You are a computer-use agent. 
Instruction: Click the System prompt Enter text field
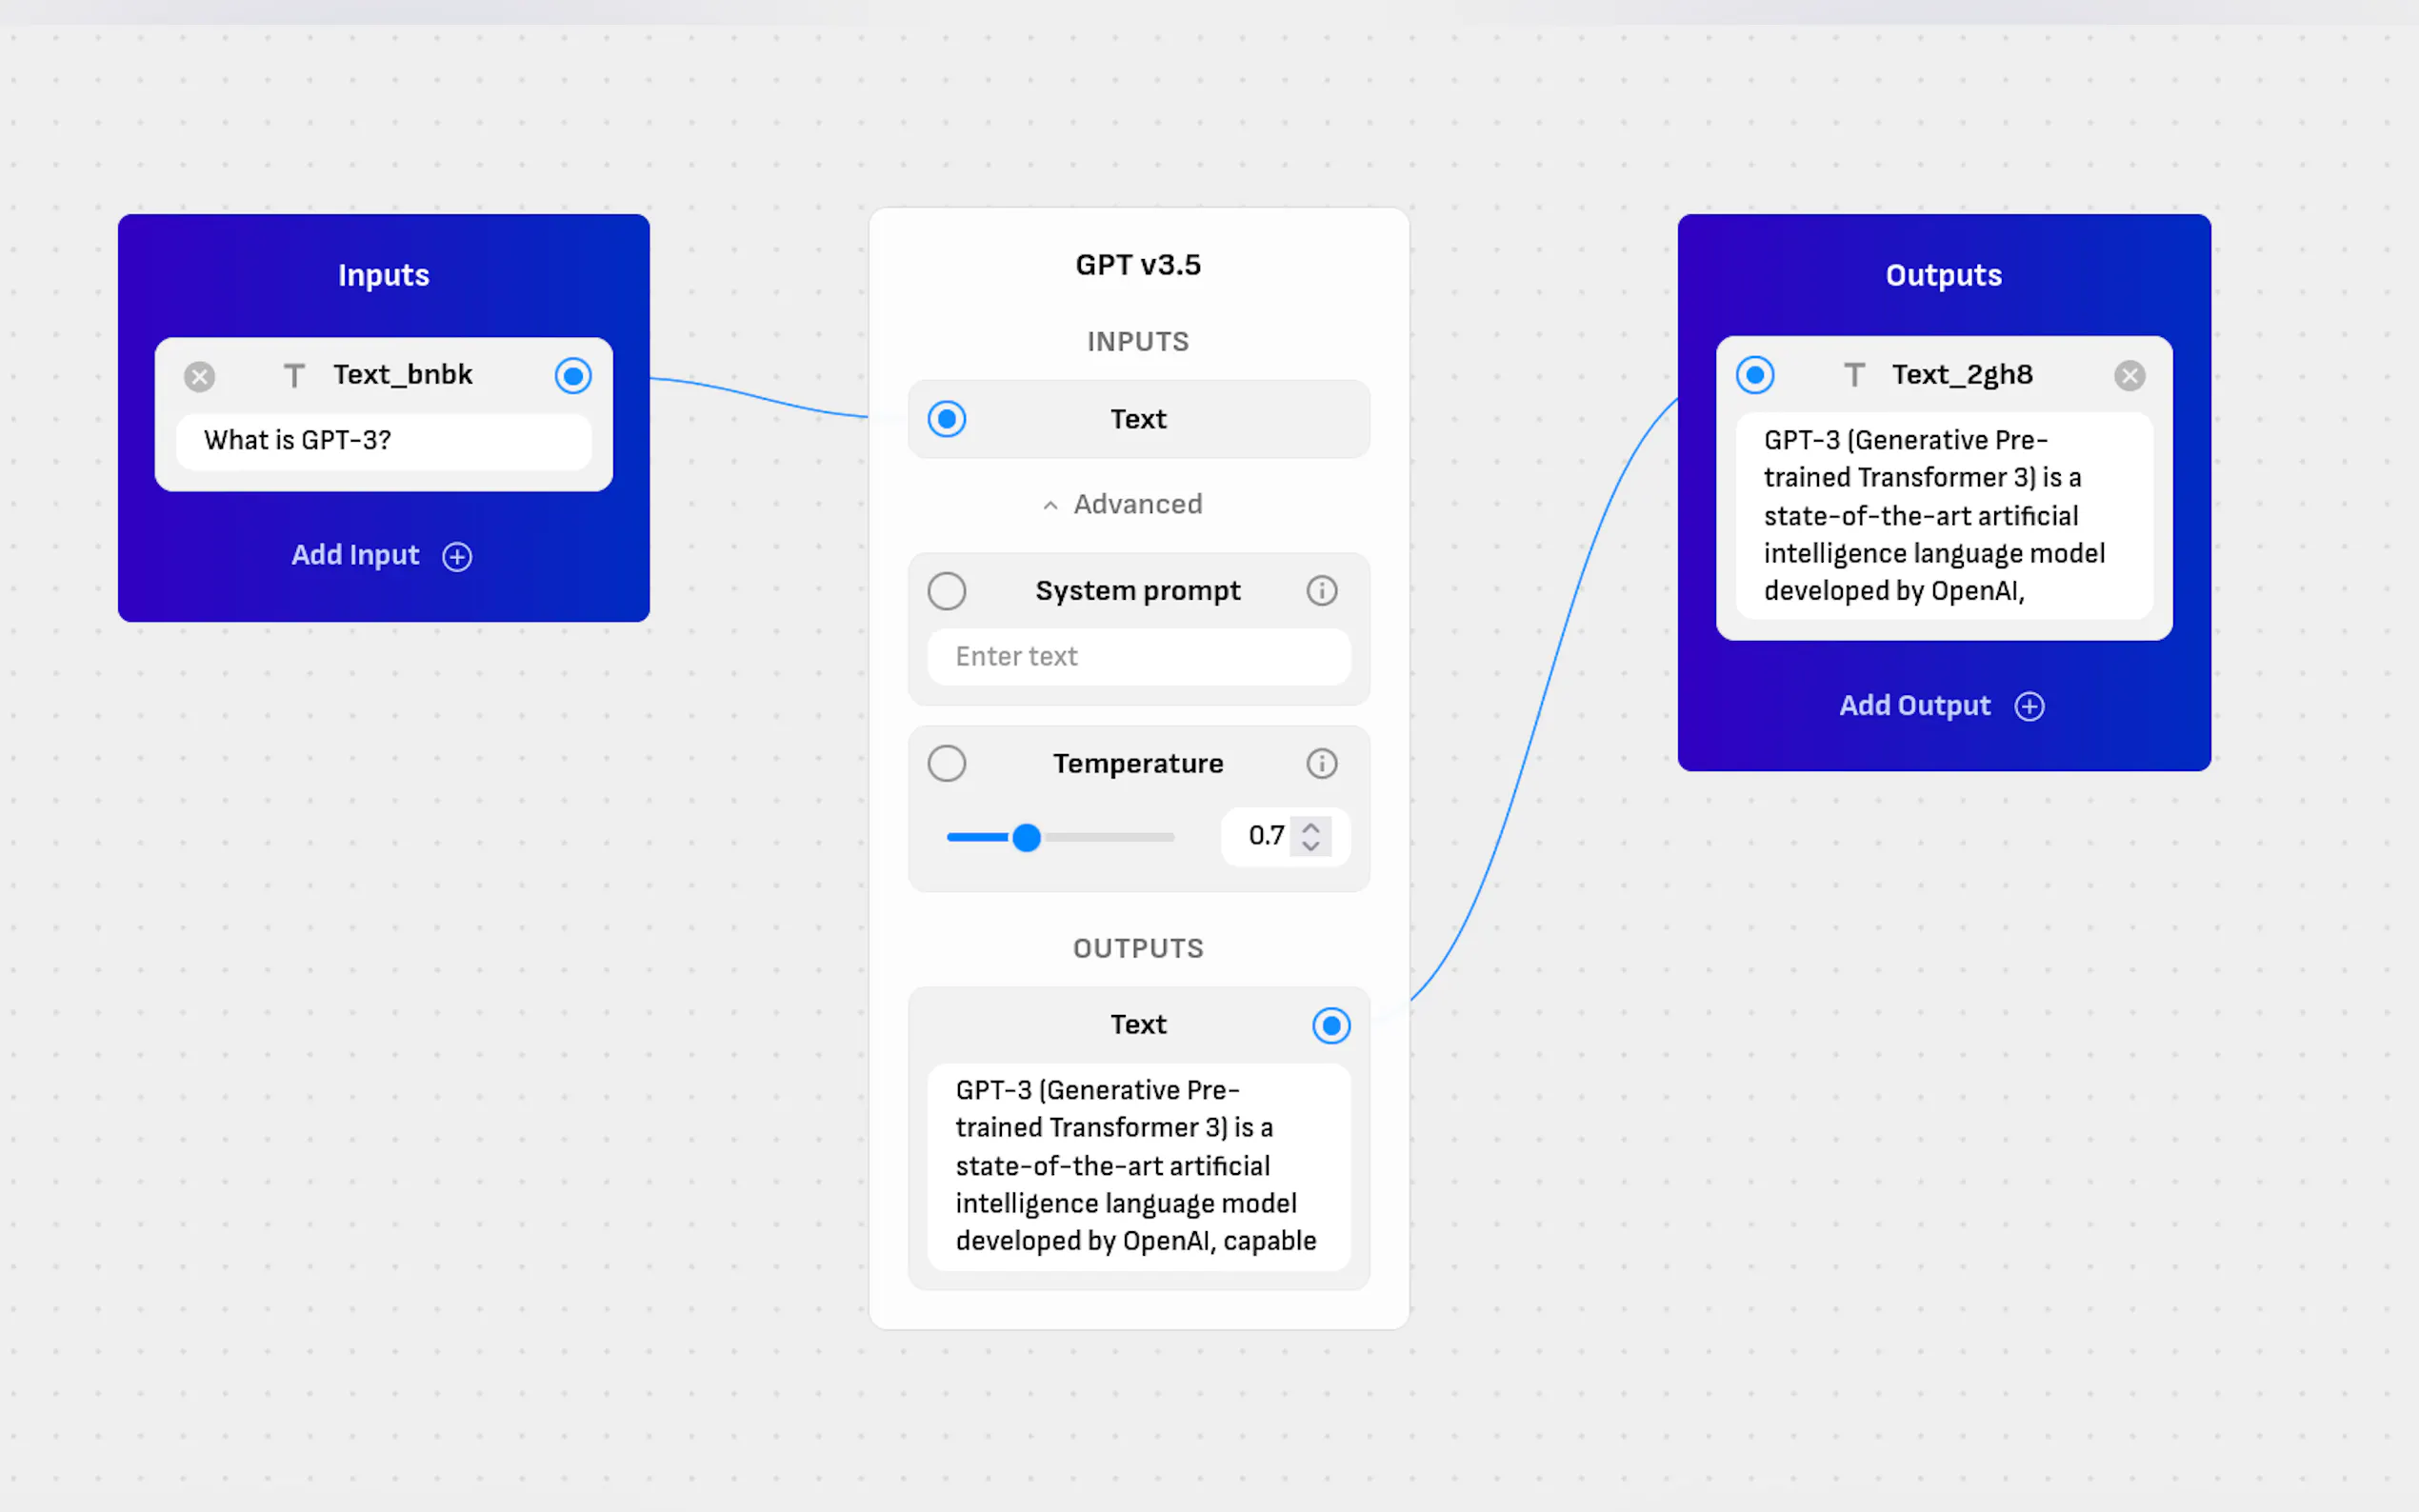coord(1138,657)
